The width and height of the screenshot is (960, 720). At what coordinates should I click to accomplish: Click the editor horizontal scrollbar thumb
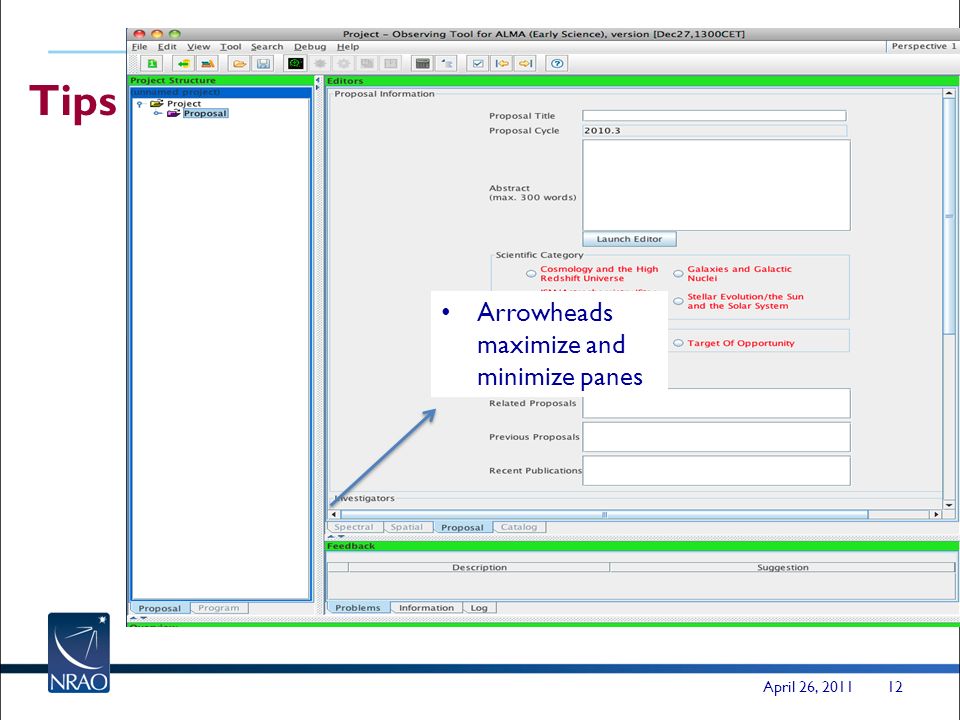[604, 514]
